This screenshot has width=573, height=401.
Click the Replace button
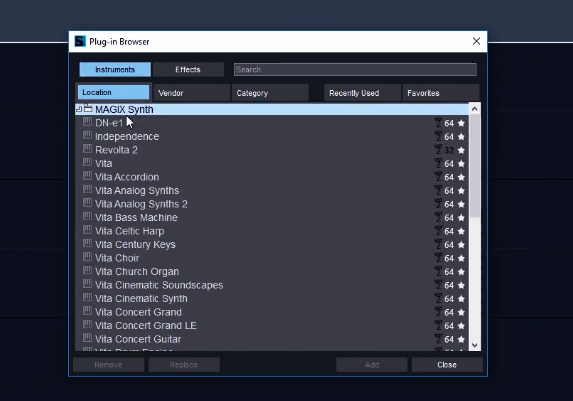click(184, 365)
